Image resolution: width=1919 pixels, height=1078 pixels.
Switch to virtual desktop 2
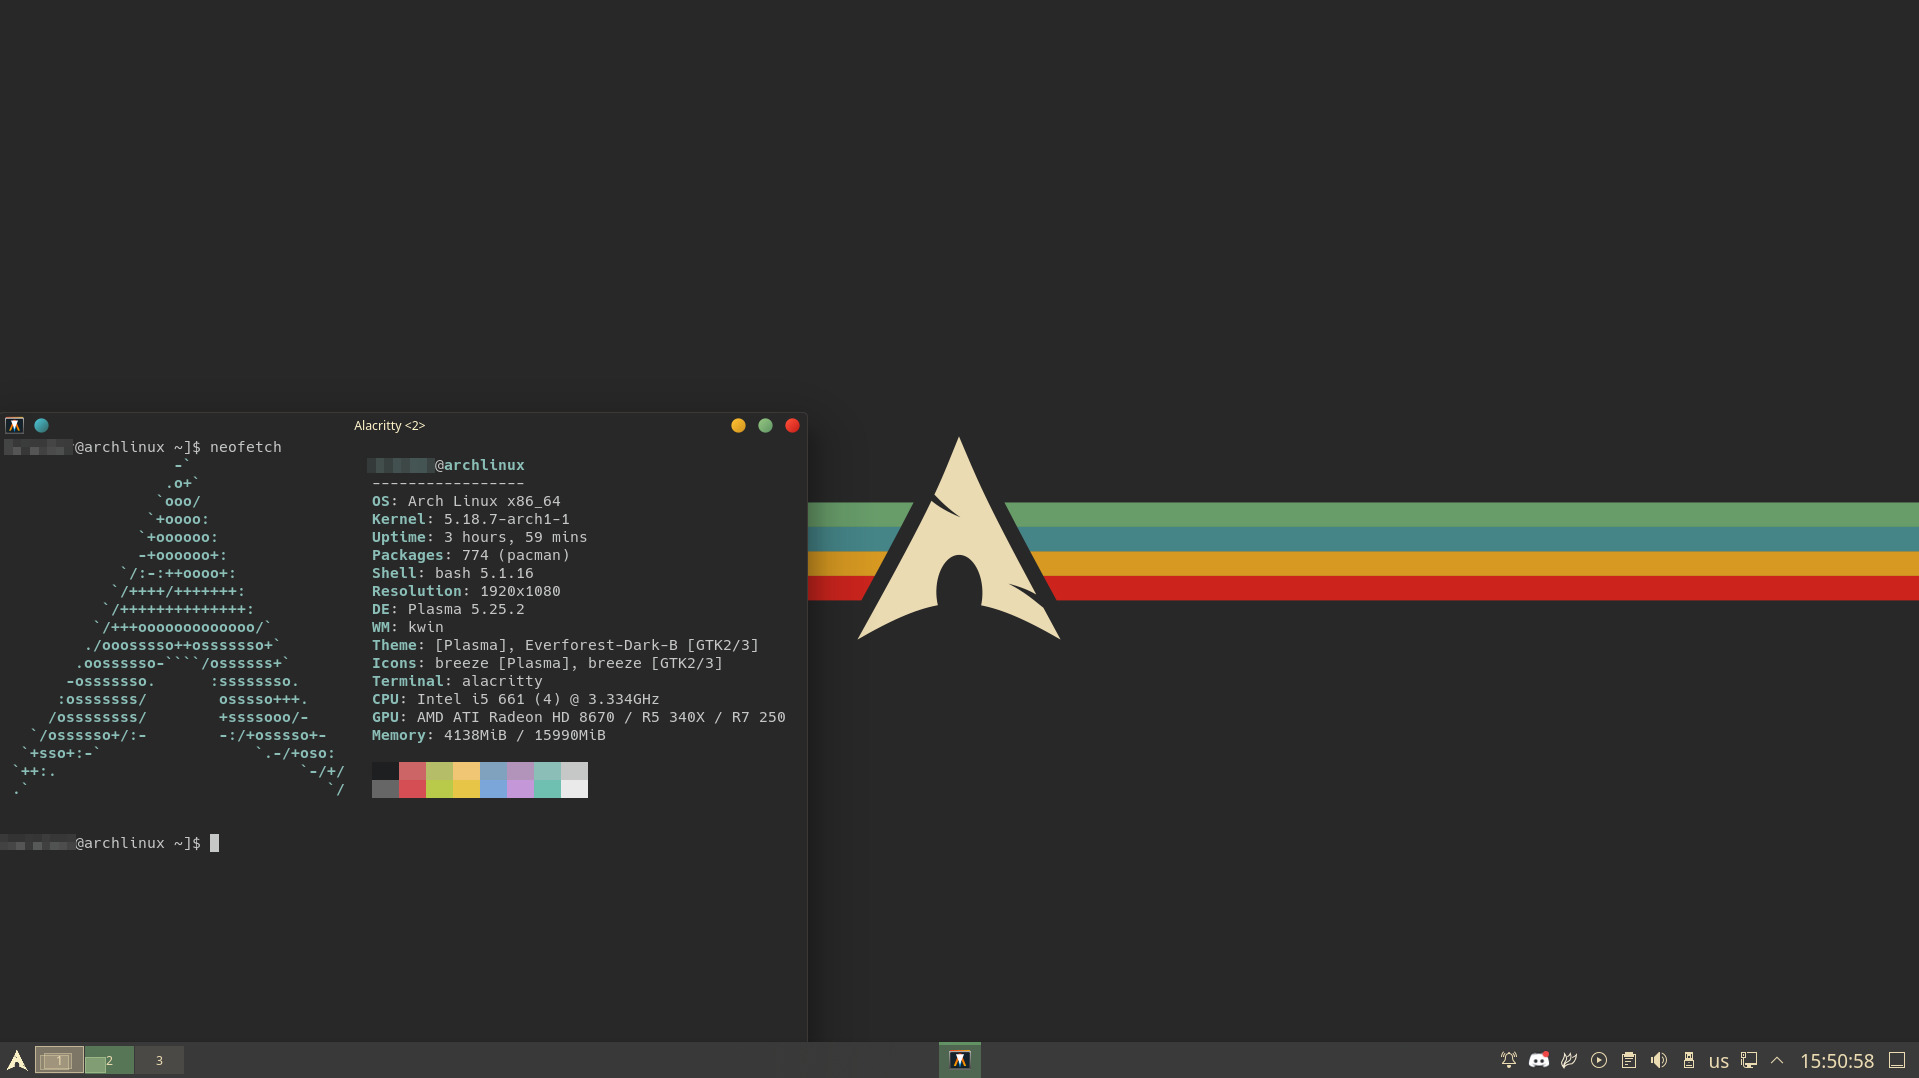coord(109,1060)
